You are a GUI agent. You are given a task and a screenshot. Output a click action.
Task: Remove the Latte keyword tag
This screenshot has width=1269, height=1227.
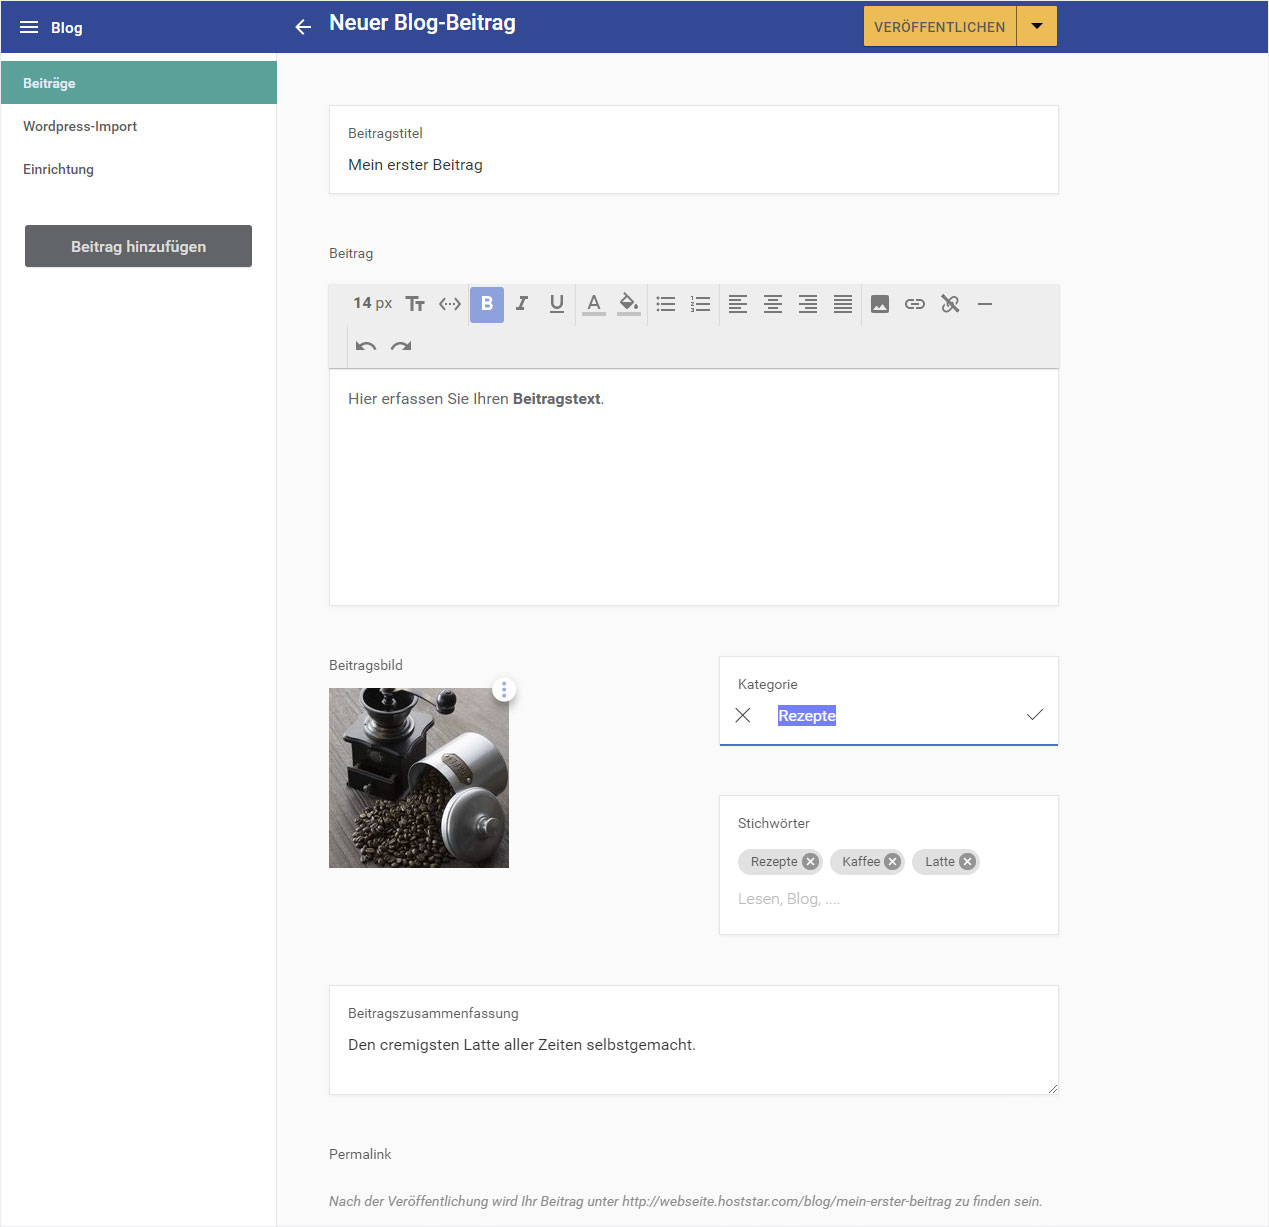967,861
